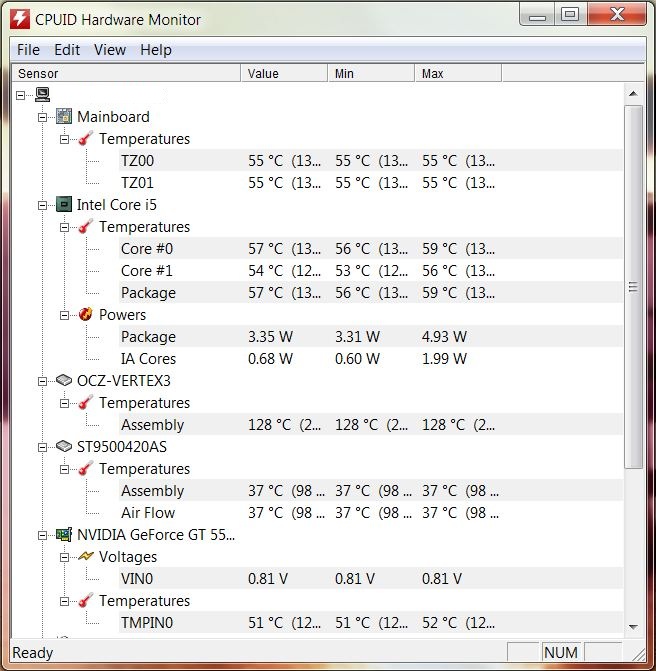Collapse Temperatures under Intel Core i5

pyautogui.click(x=64, y=227)
